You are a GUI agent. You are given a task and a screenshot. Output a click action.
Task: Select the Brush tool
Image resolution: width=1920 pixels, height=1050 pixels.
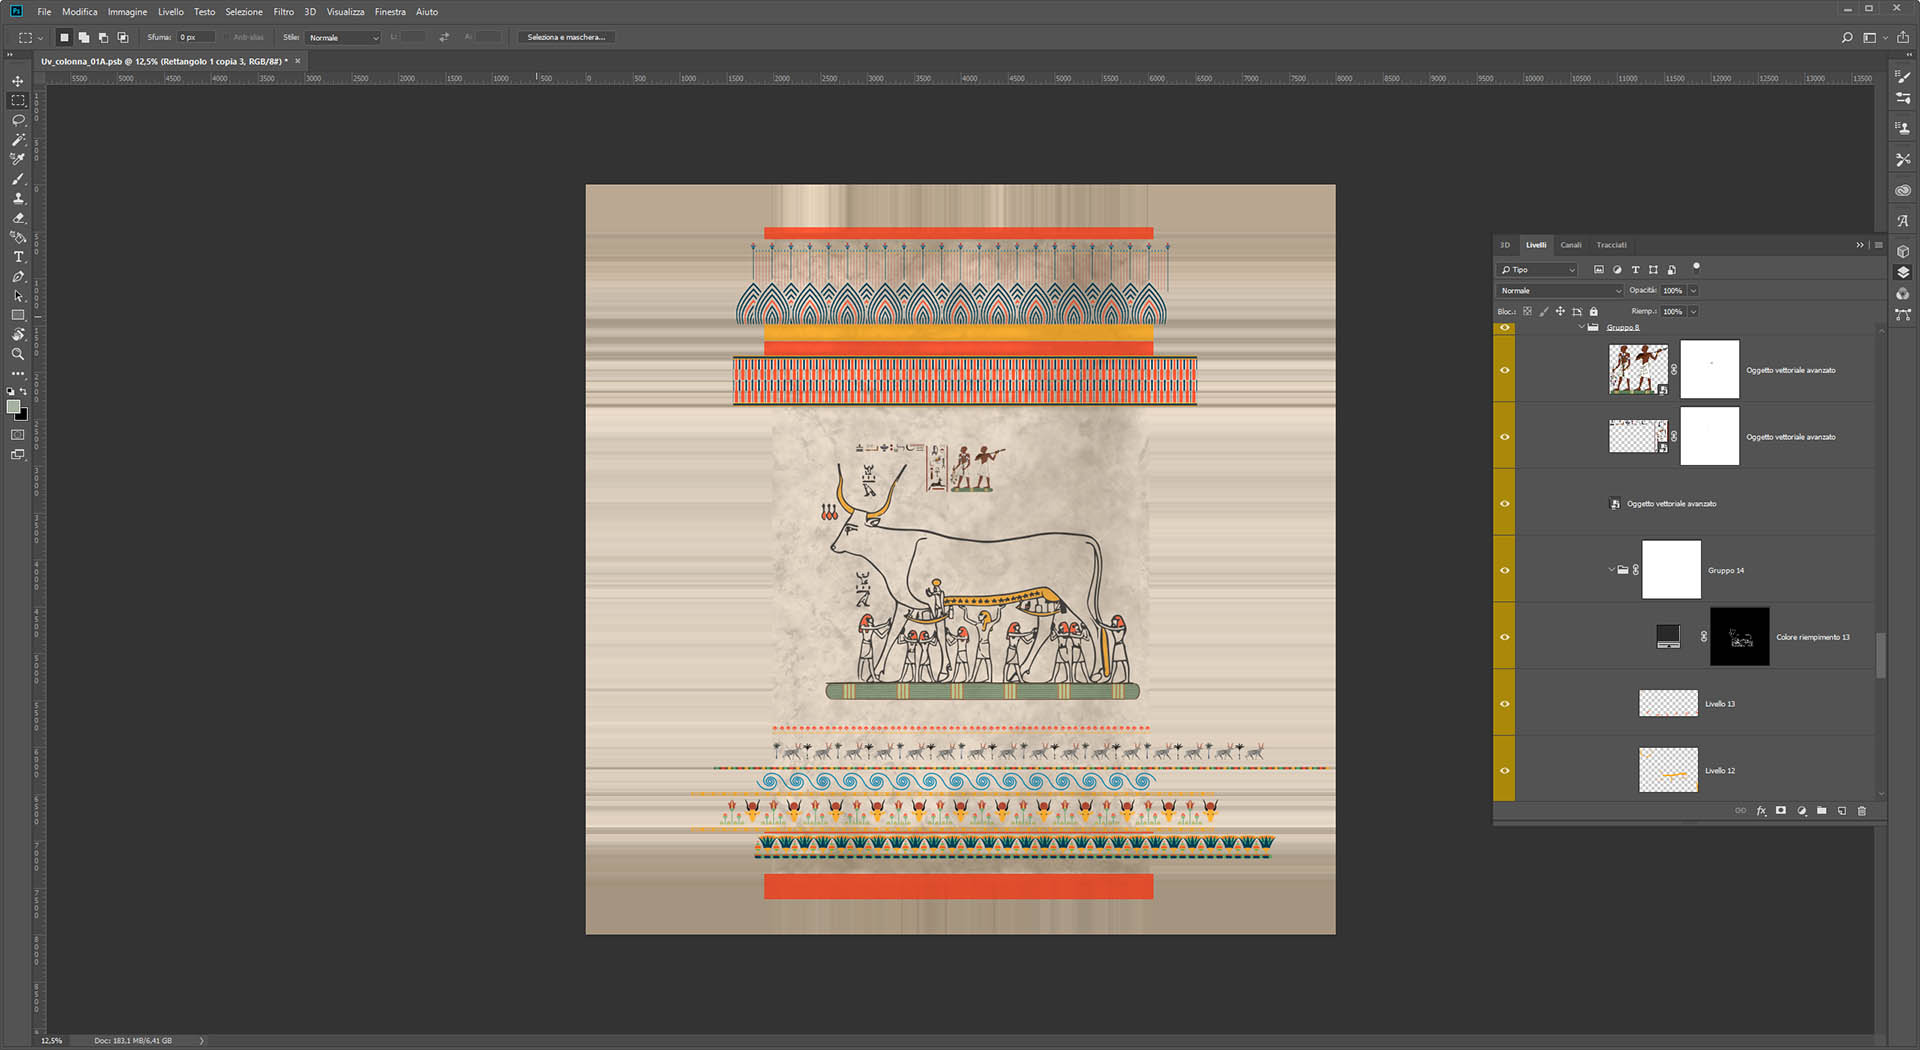click(18, 179)
